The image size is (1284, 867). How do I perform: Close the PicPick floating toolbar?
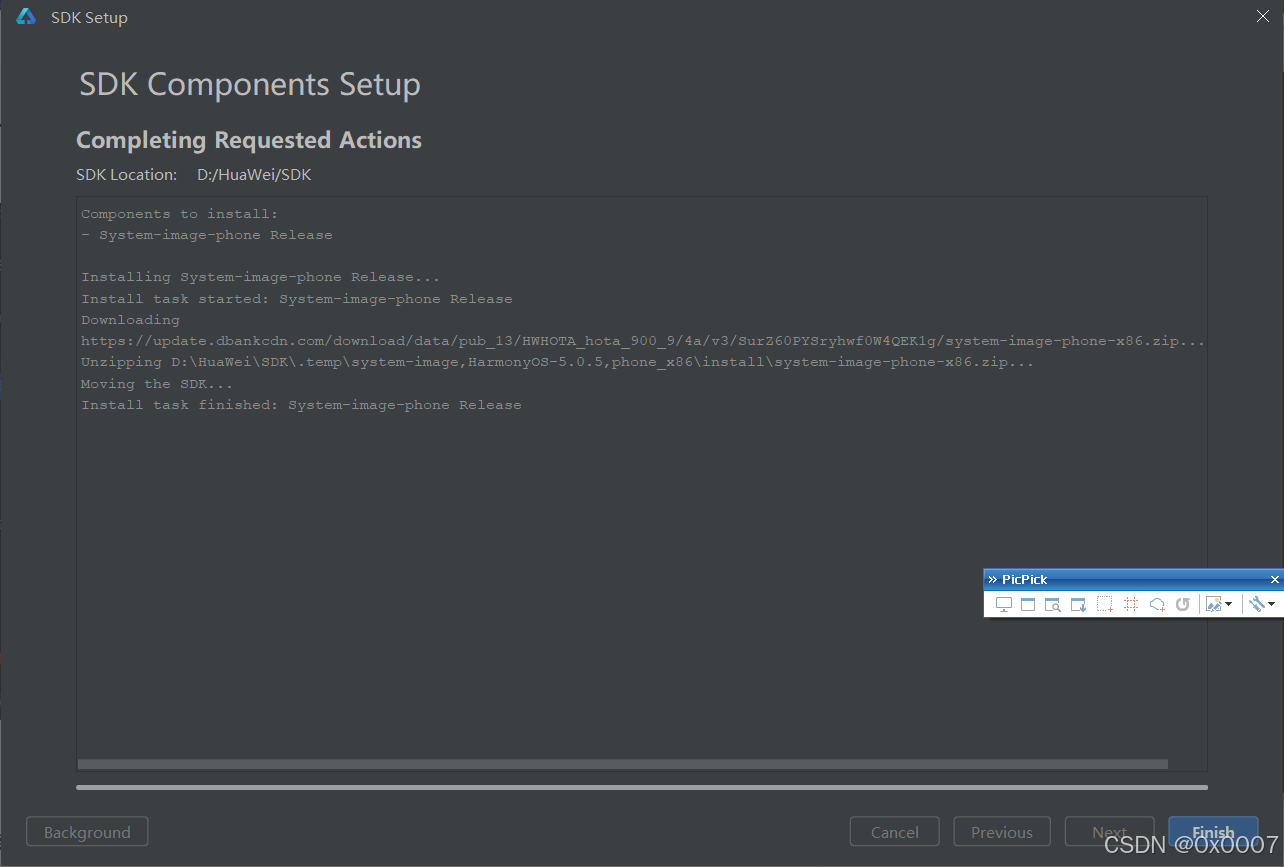(x=1275, y=579)
